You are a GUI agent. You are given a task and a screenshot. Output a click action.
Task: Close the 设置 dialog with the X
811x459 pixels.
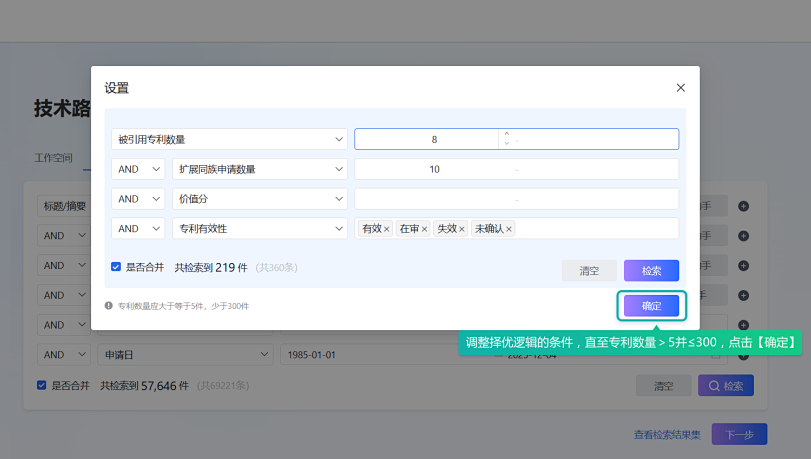pyautogui.click(x=680, y=88)
